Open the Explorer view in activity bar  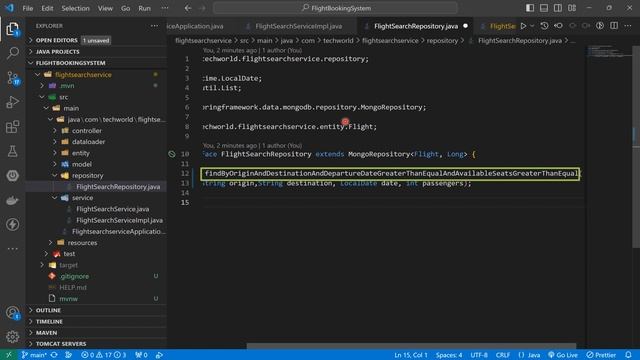(13, 29)
